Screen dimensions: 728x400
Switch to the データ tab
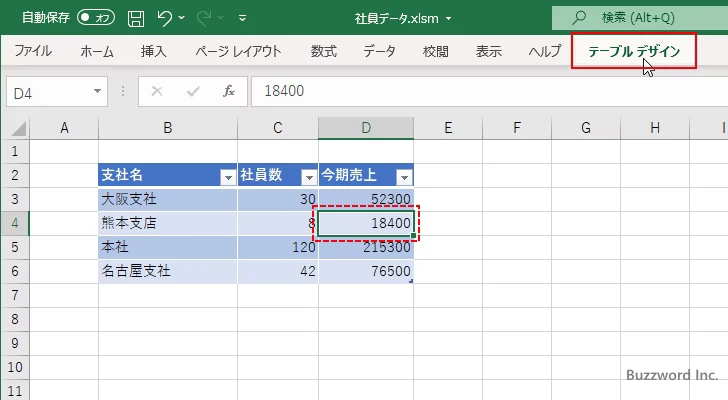coord(379,51)
